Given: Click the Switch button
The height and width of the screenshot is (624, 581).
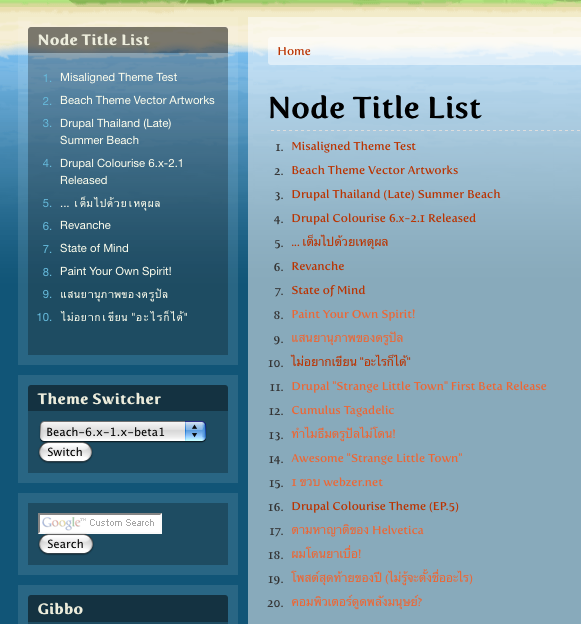Looking at the screenshot, I should coord(65,452).
